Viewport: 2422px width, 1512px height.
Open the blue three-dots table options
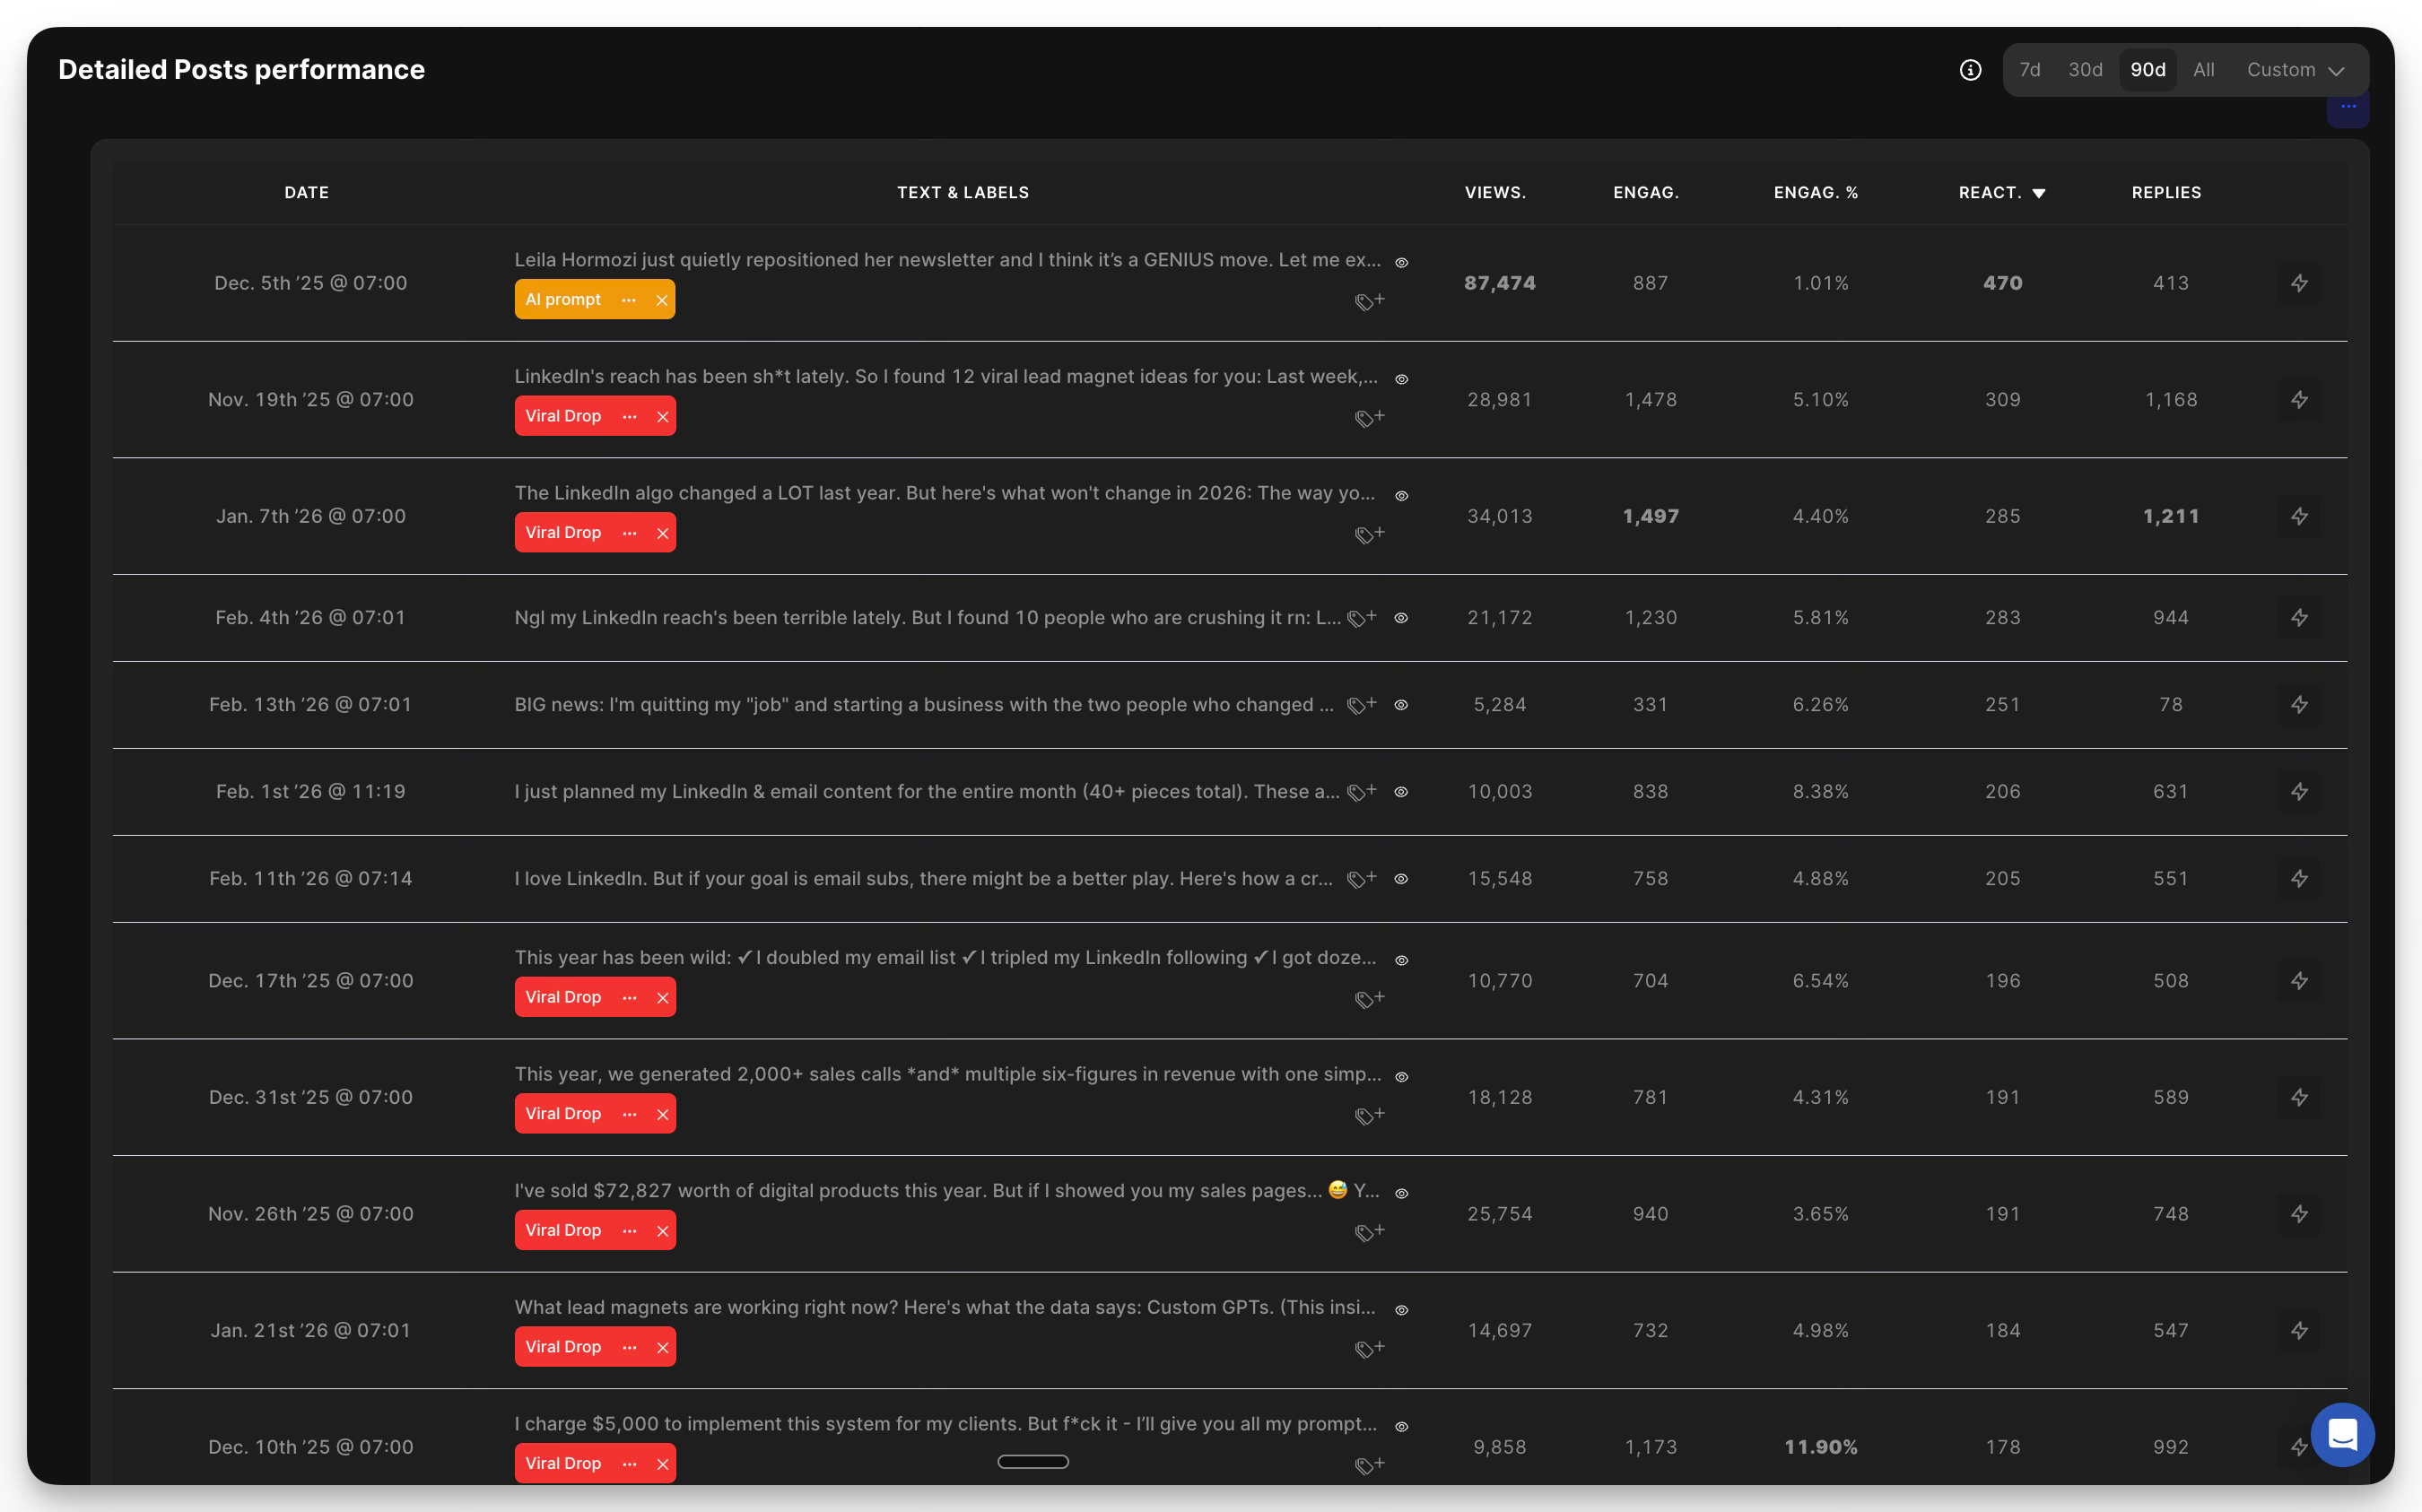click(x=2348, y=107)
